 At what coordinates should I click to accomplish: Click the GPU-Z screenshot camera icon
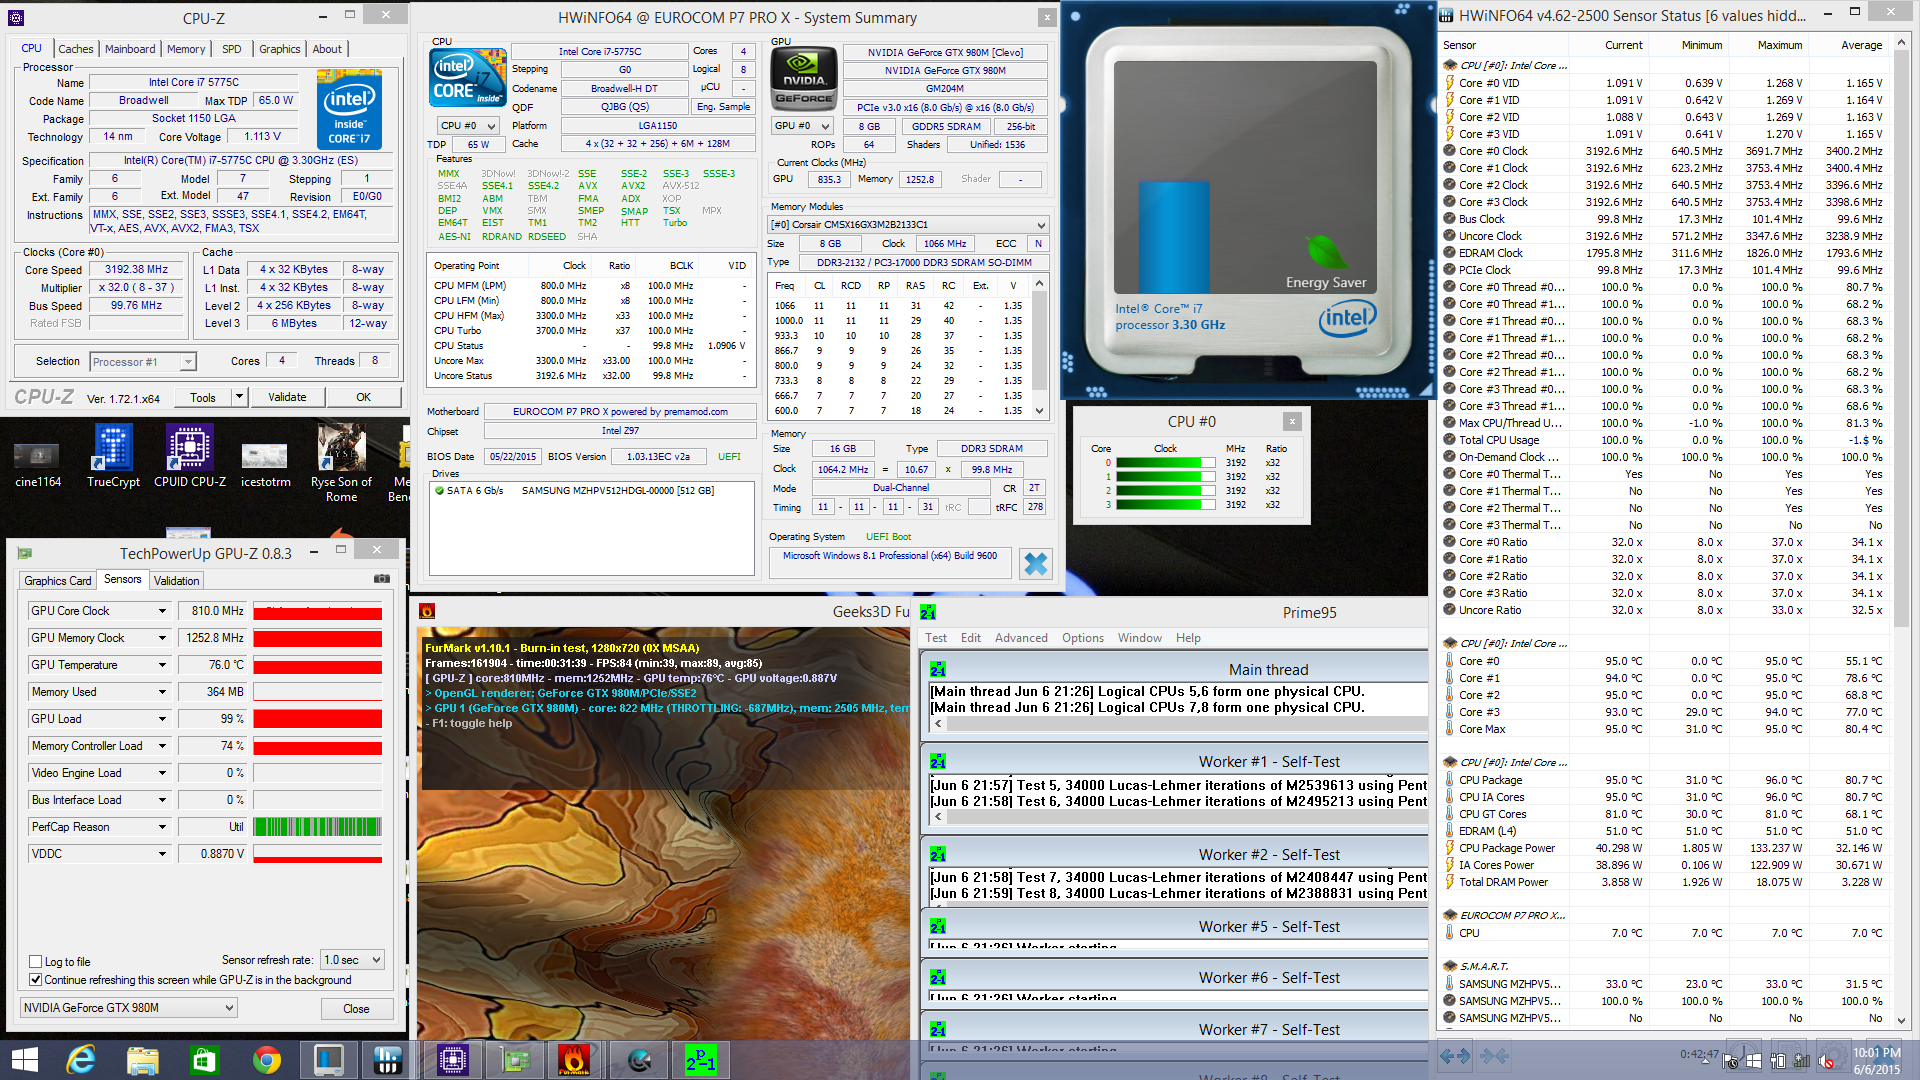381,579
